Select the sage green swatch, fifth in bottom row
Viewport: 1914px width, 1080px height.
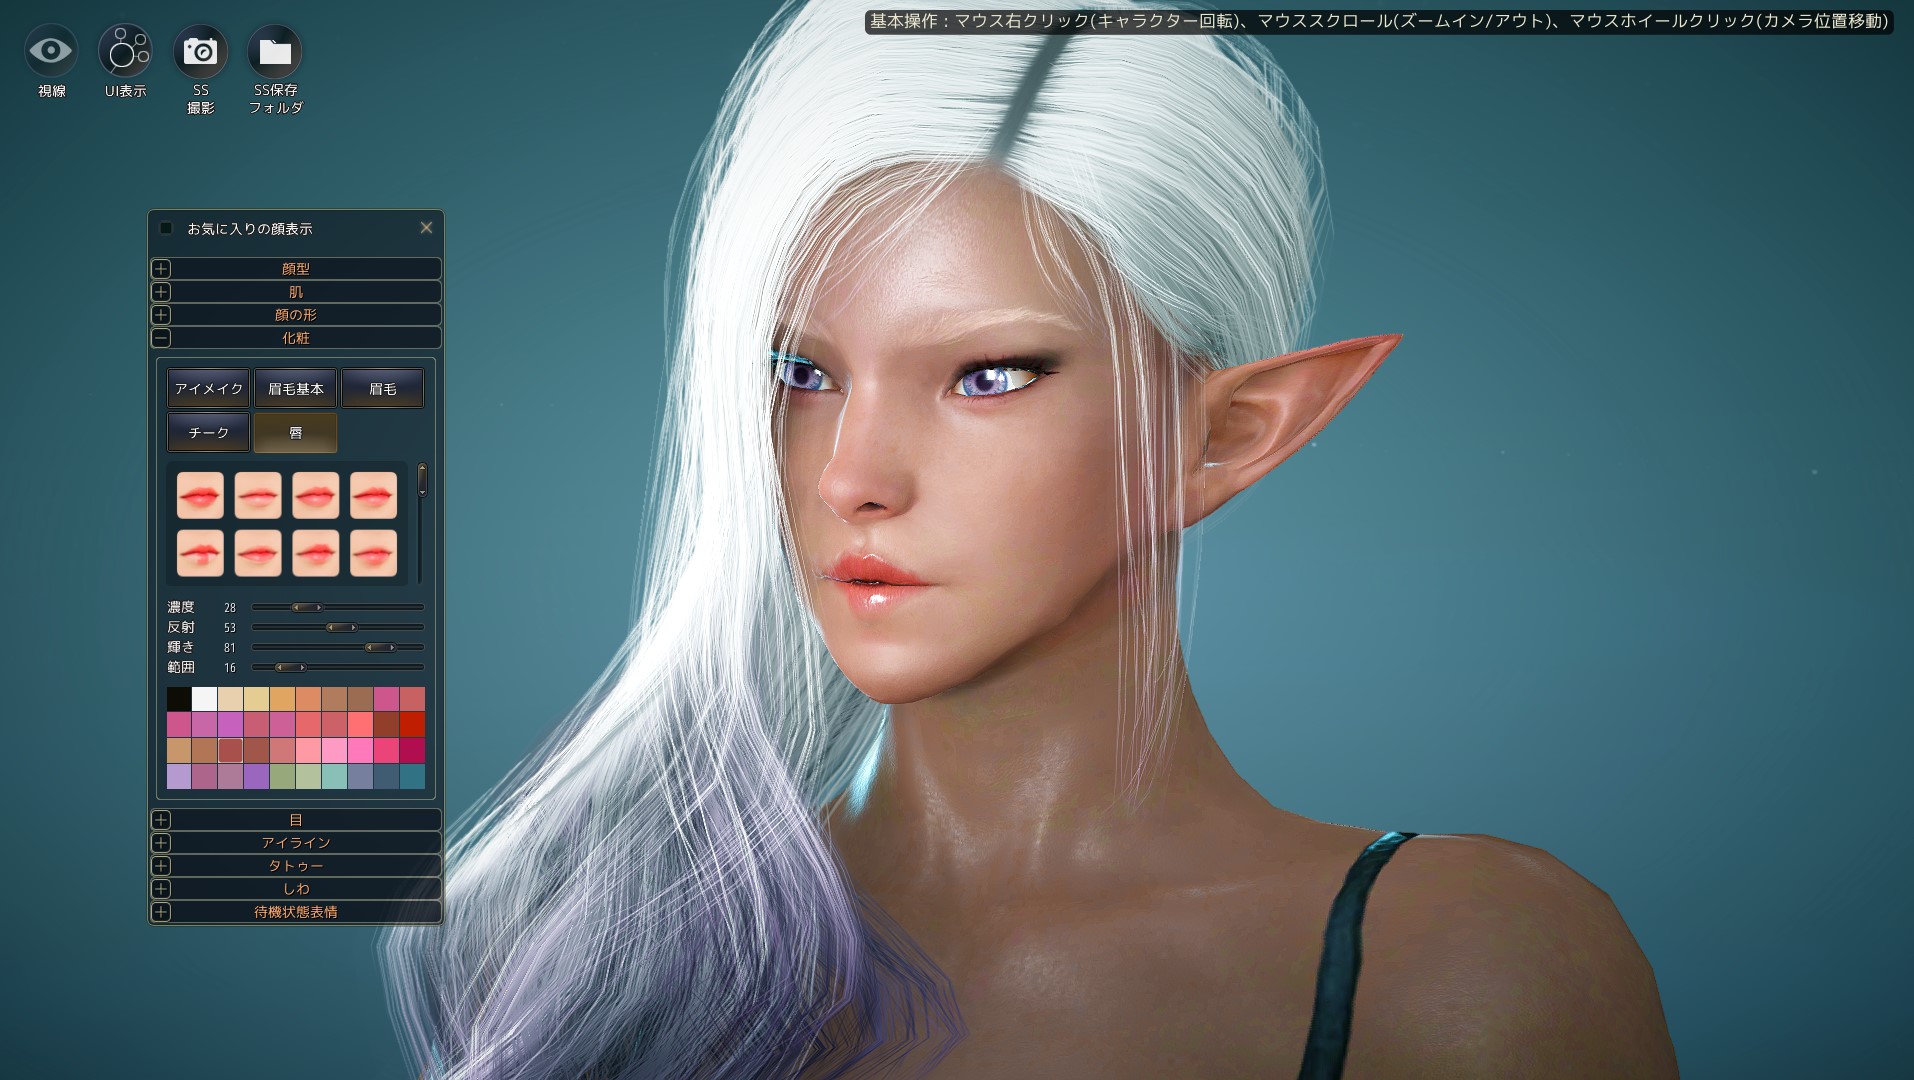pos(283,776)
